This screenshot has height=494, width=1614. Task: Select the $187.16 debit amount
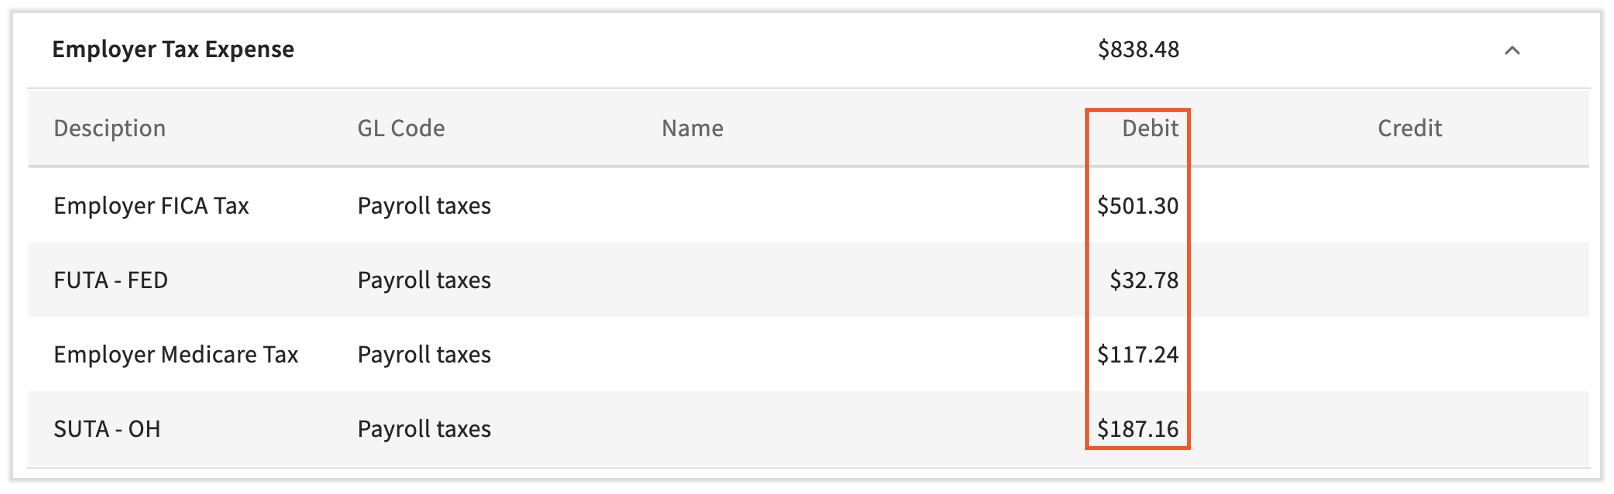point(1138,429)
